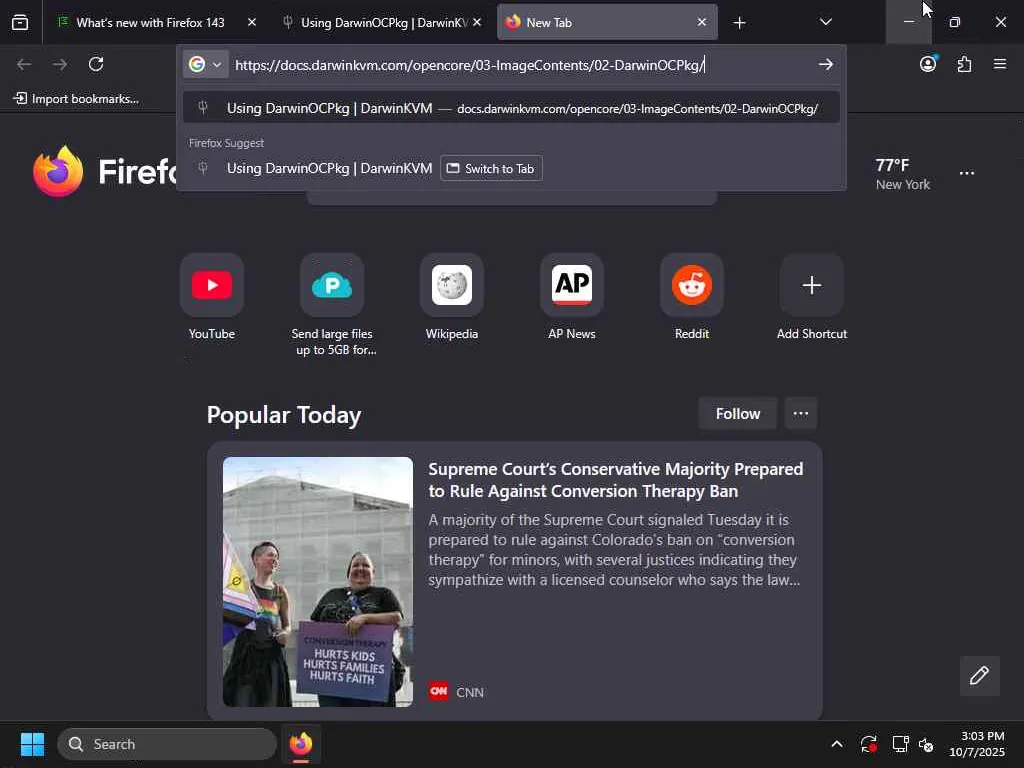Expand the list all tabs chevron

825,22
